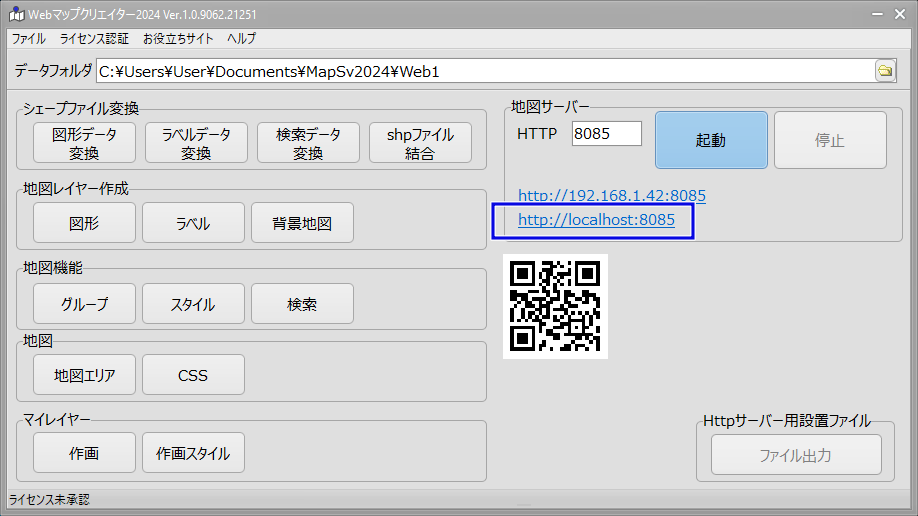The height and width of the screenshot is (516, 918).
Task: Open the ヘルプ menu
Action: (x=241, y=39)
